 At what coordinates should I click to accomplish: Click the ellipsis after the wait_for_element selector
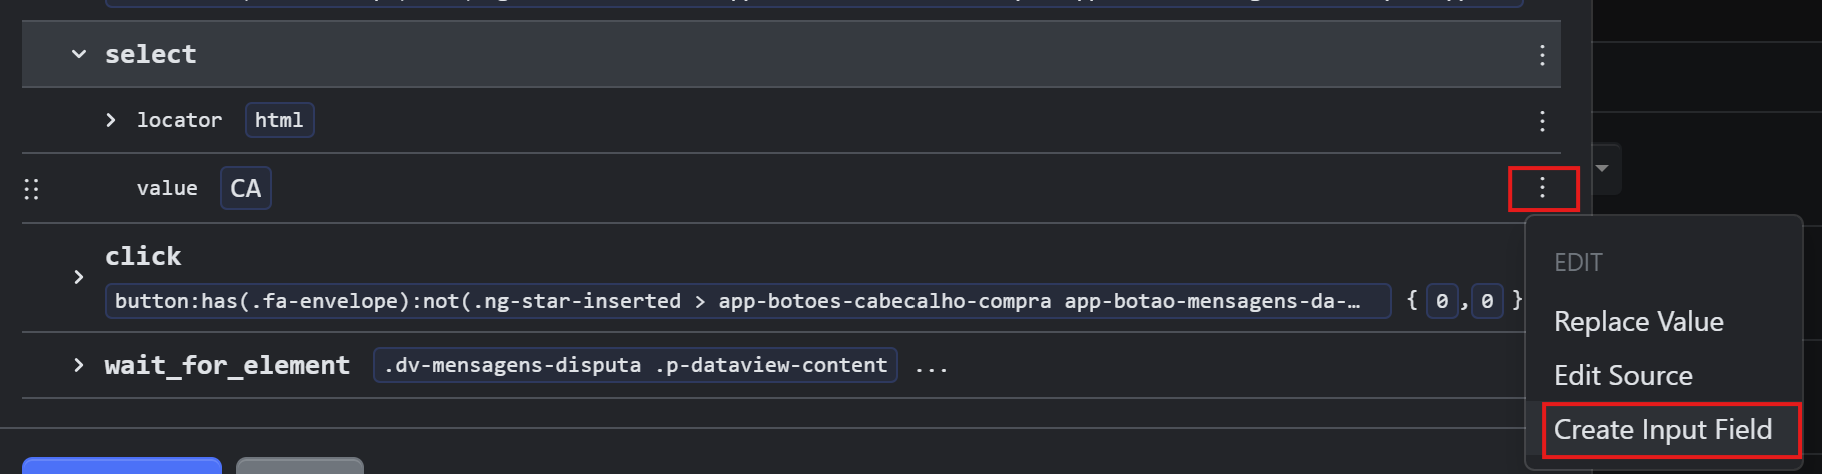pos(931,367)
